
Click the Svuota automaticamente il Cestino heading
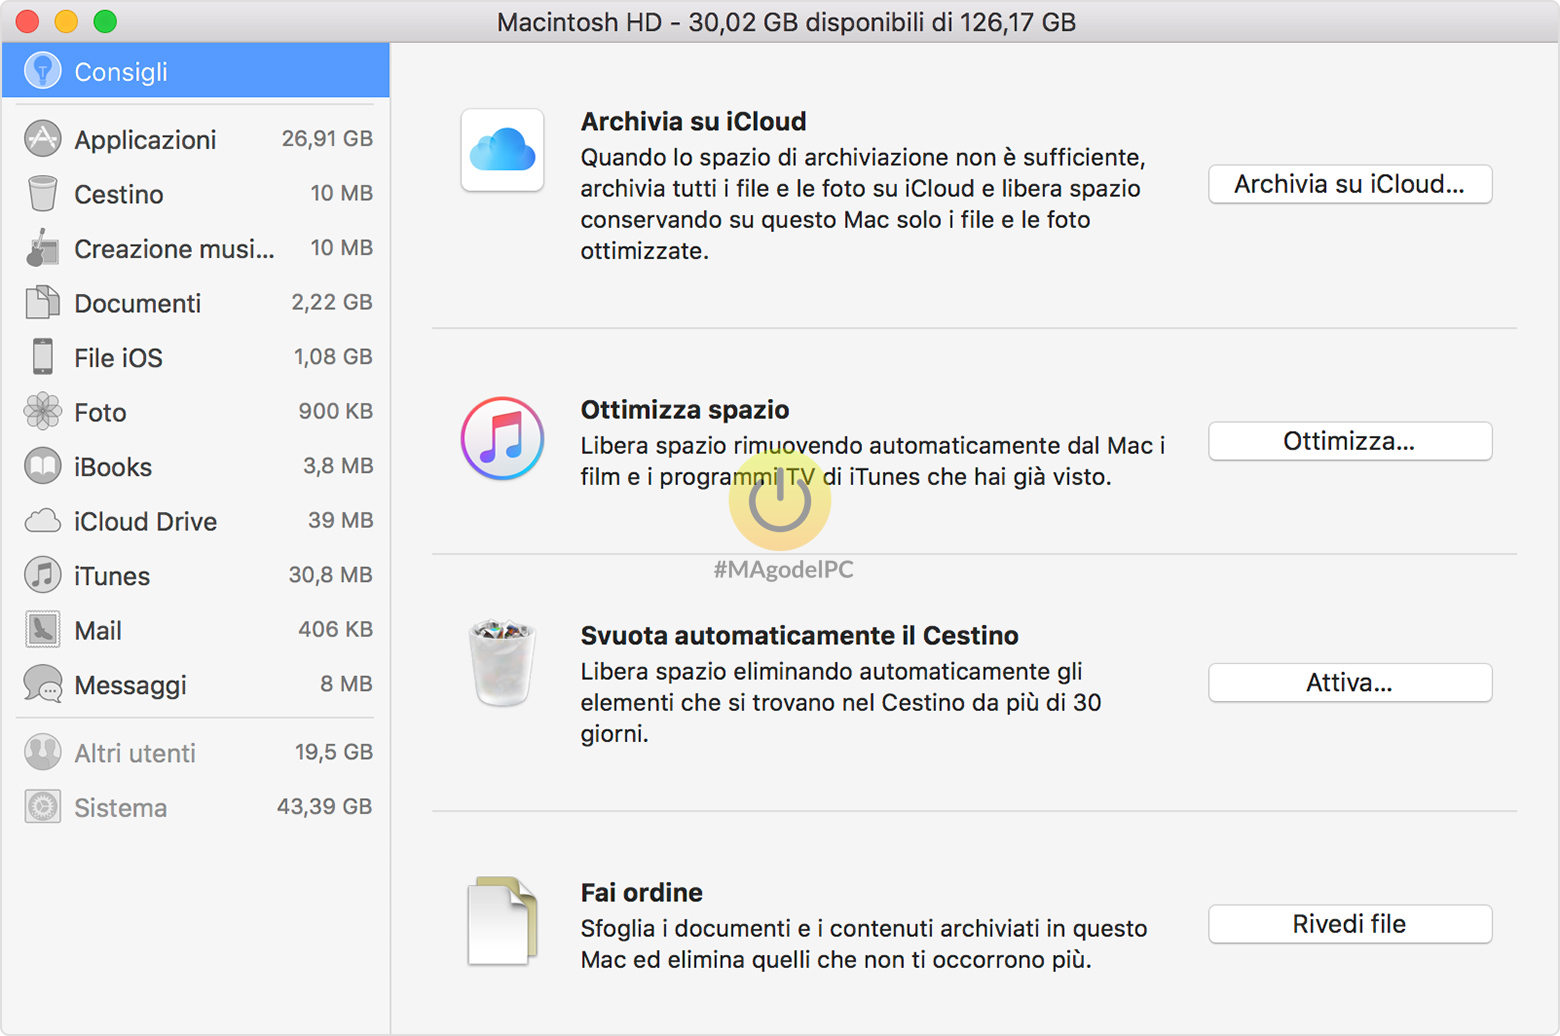click(800, 636)
